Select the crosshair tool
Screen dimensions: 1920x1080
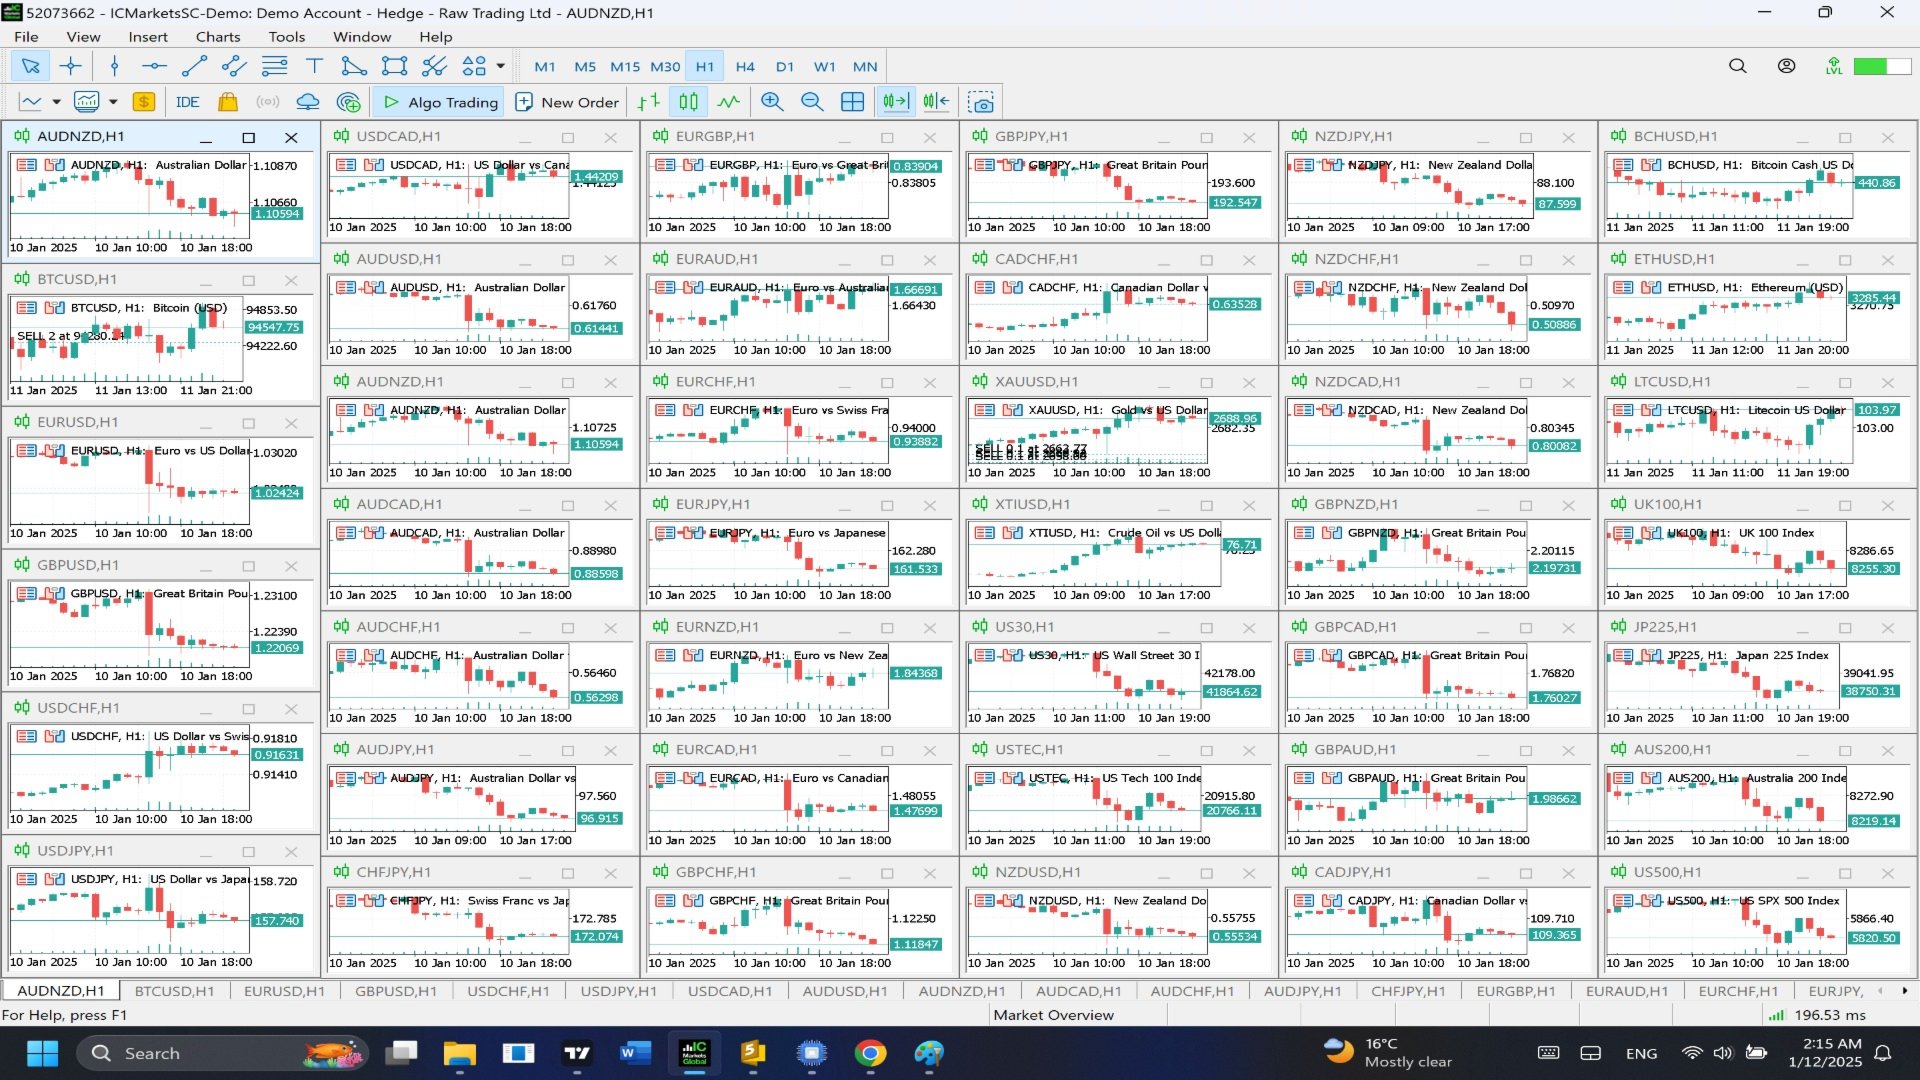coord(70,66)
